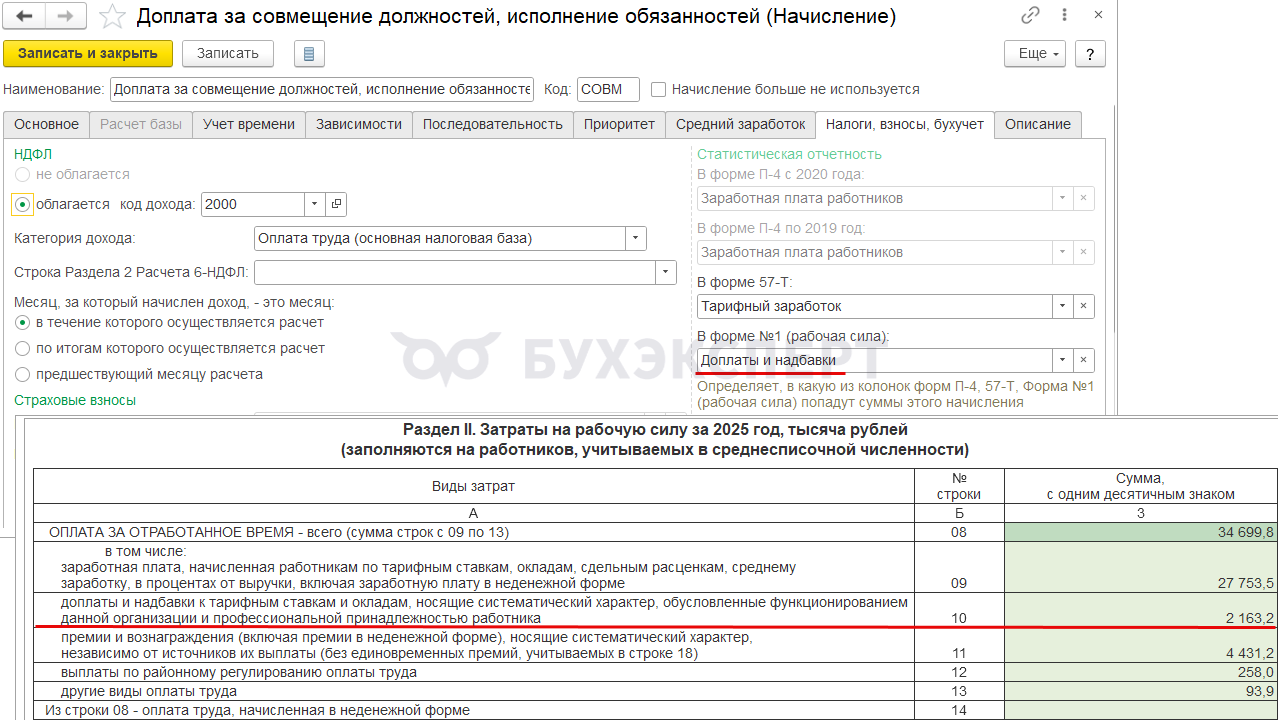This screenshot has width=1278, height=720.
Task: Click the report list icon button
Action: click(309, 54)
